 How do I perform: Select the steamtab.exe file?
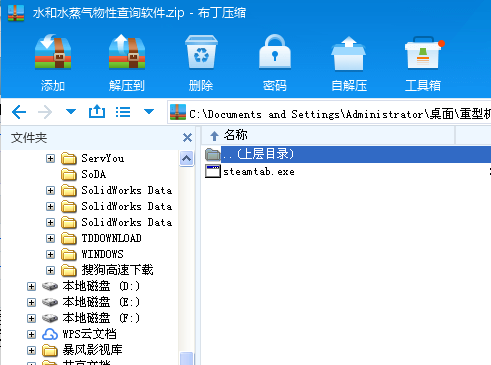coord(259,172)
